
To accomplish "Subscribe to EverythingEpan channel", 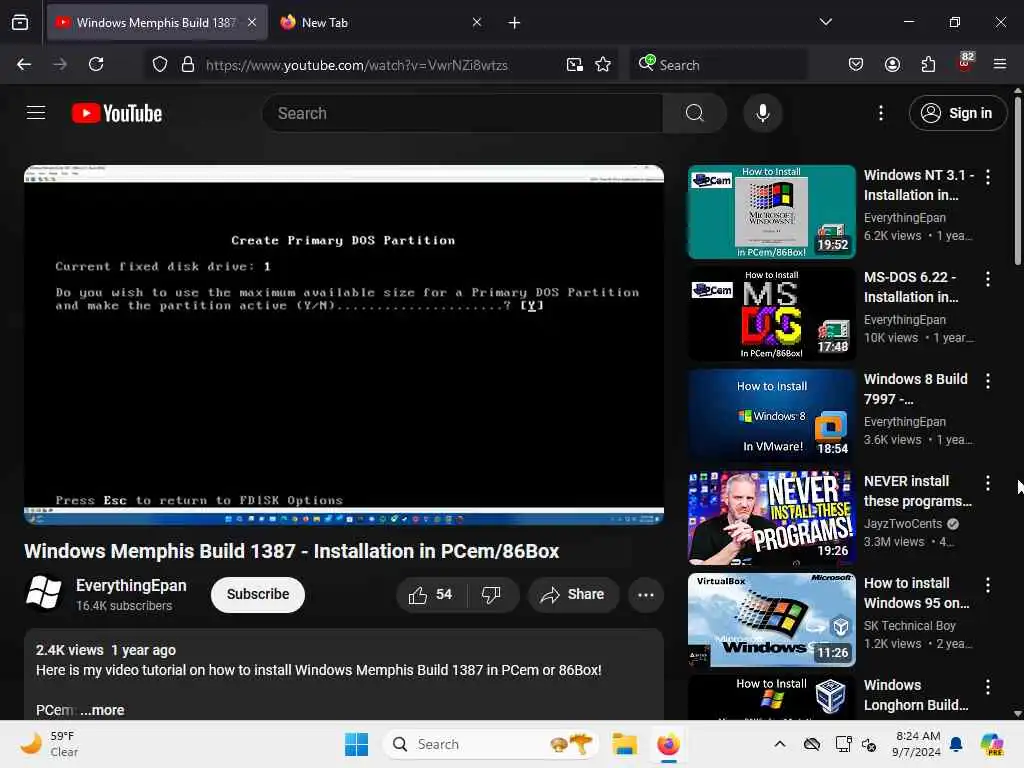I will click(x=258, y=594).
